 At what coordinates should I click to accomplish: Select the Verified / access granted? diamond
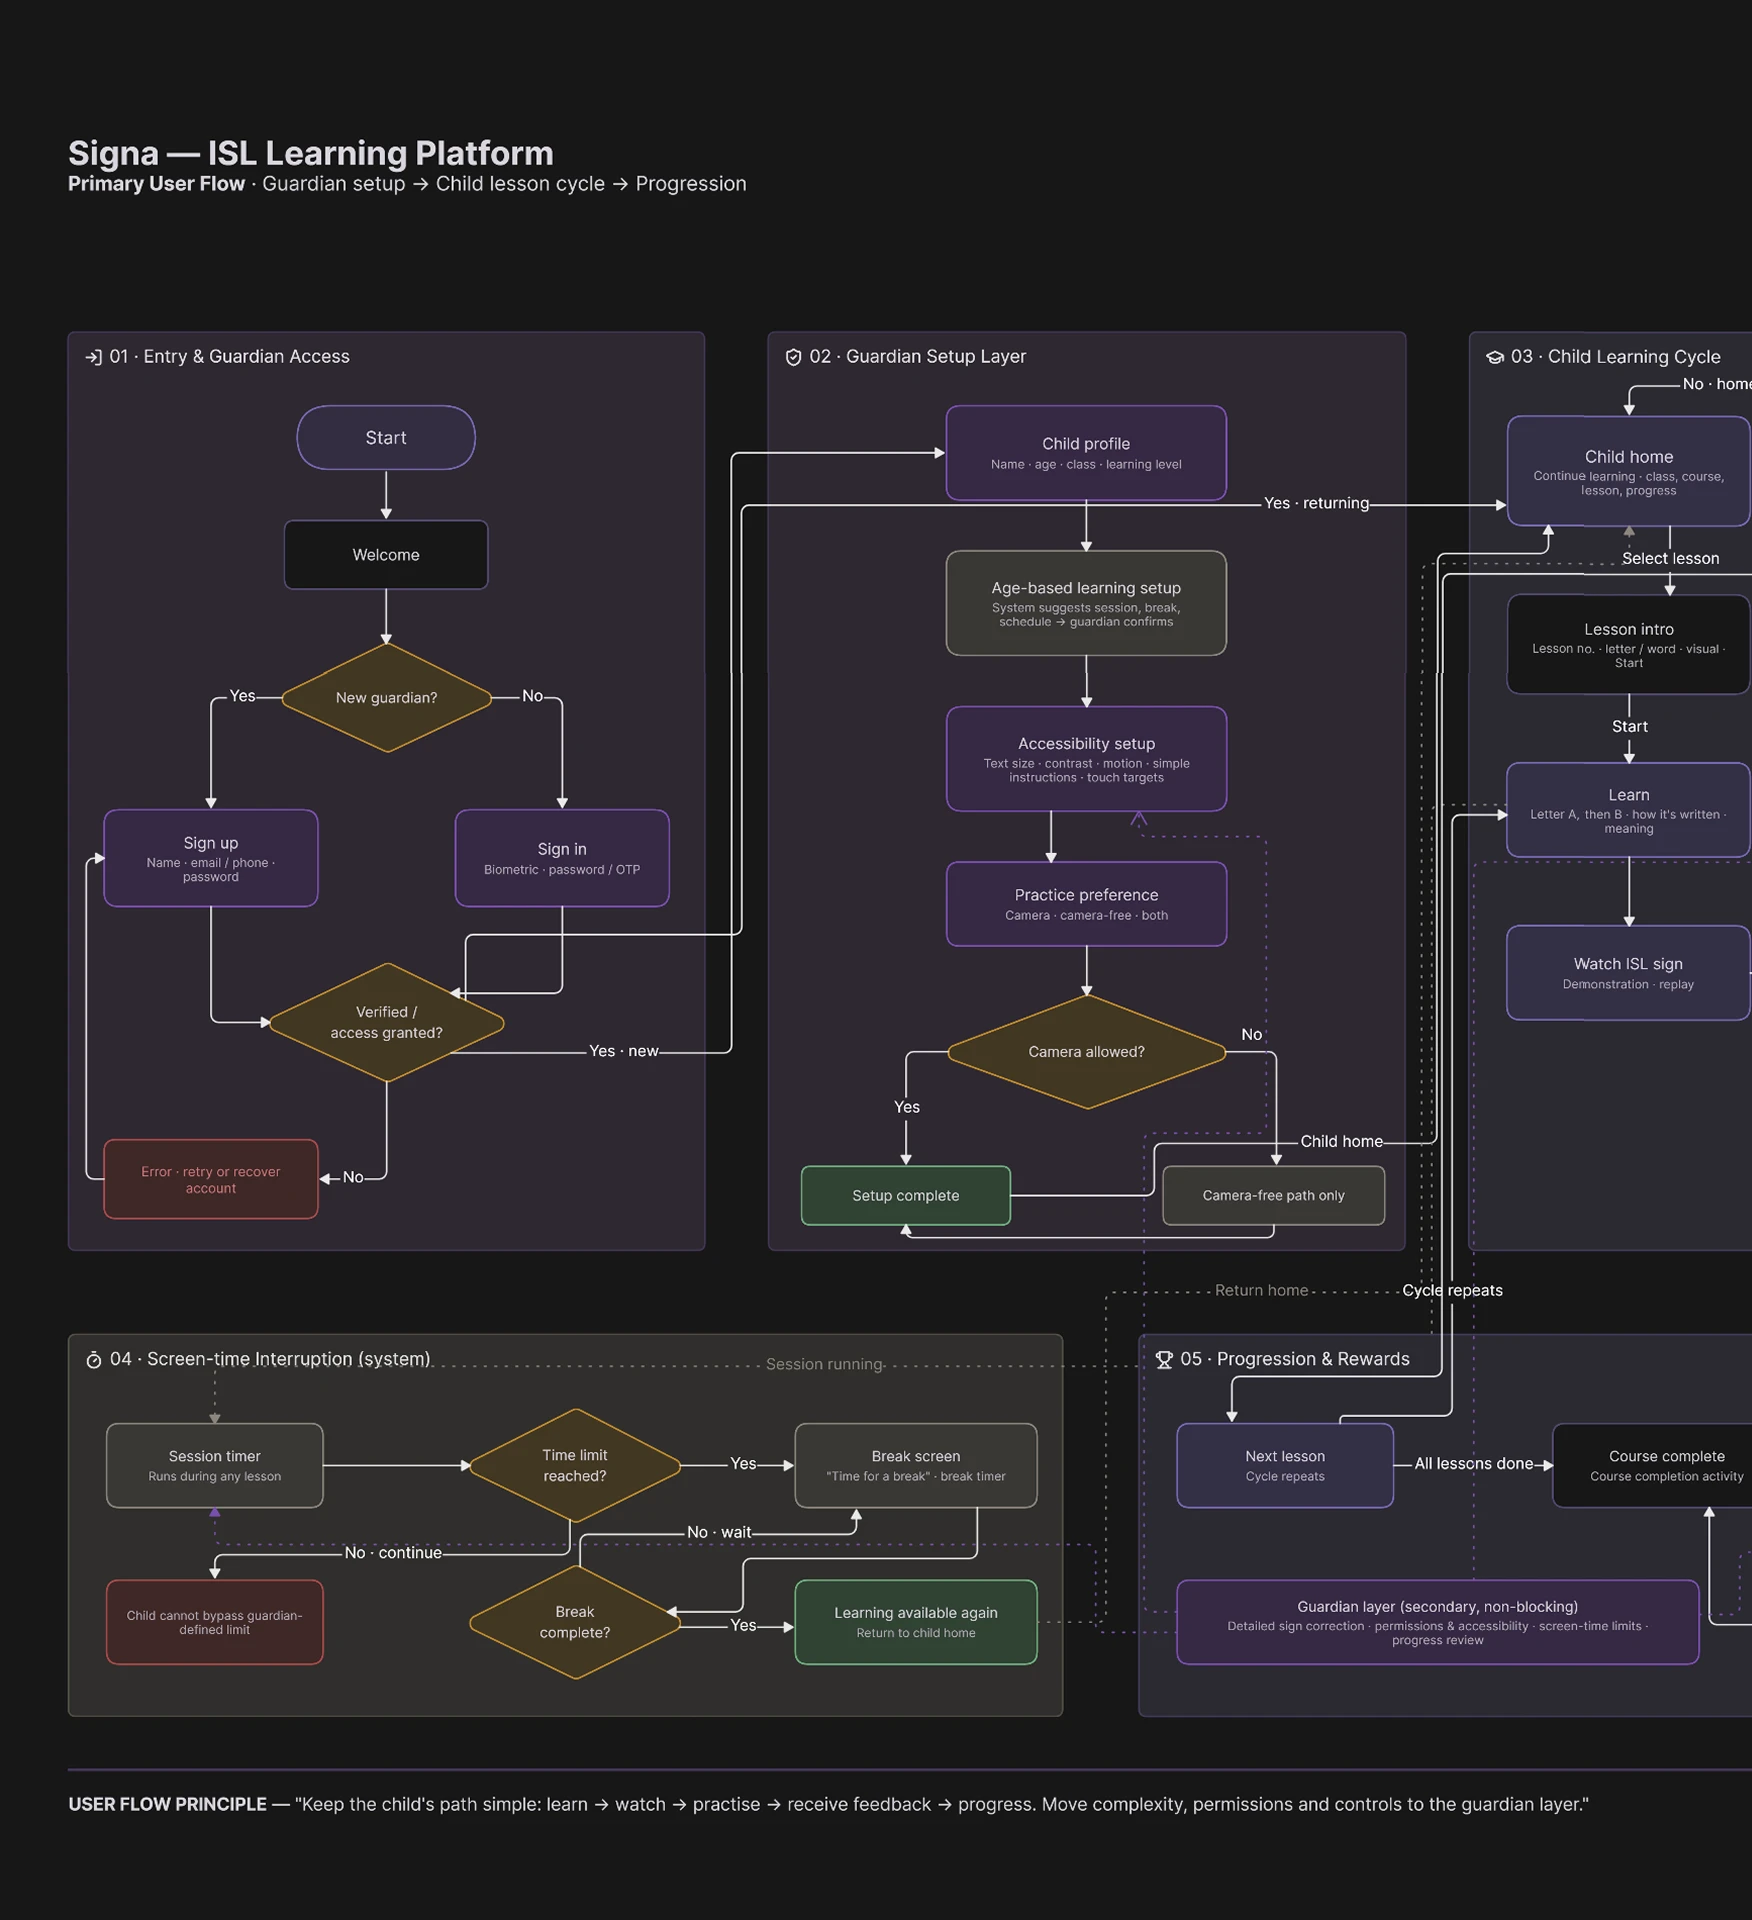387,1023
